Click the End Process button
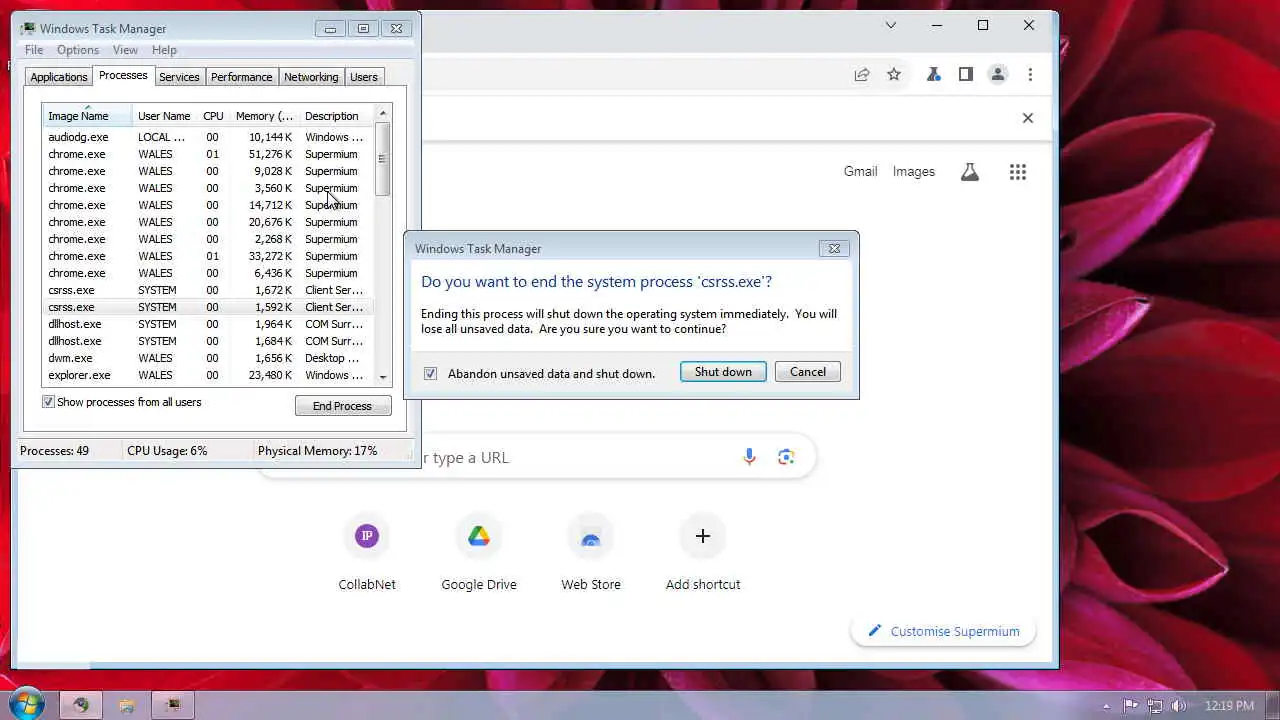1280x720 pixels. click(x=342, y=406)
